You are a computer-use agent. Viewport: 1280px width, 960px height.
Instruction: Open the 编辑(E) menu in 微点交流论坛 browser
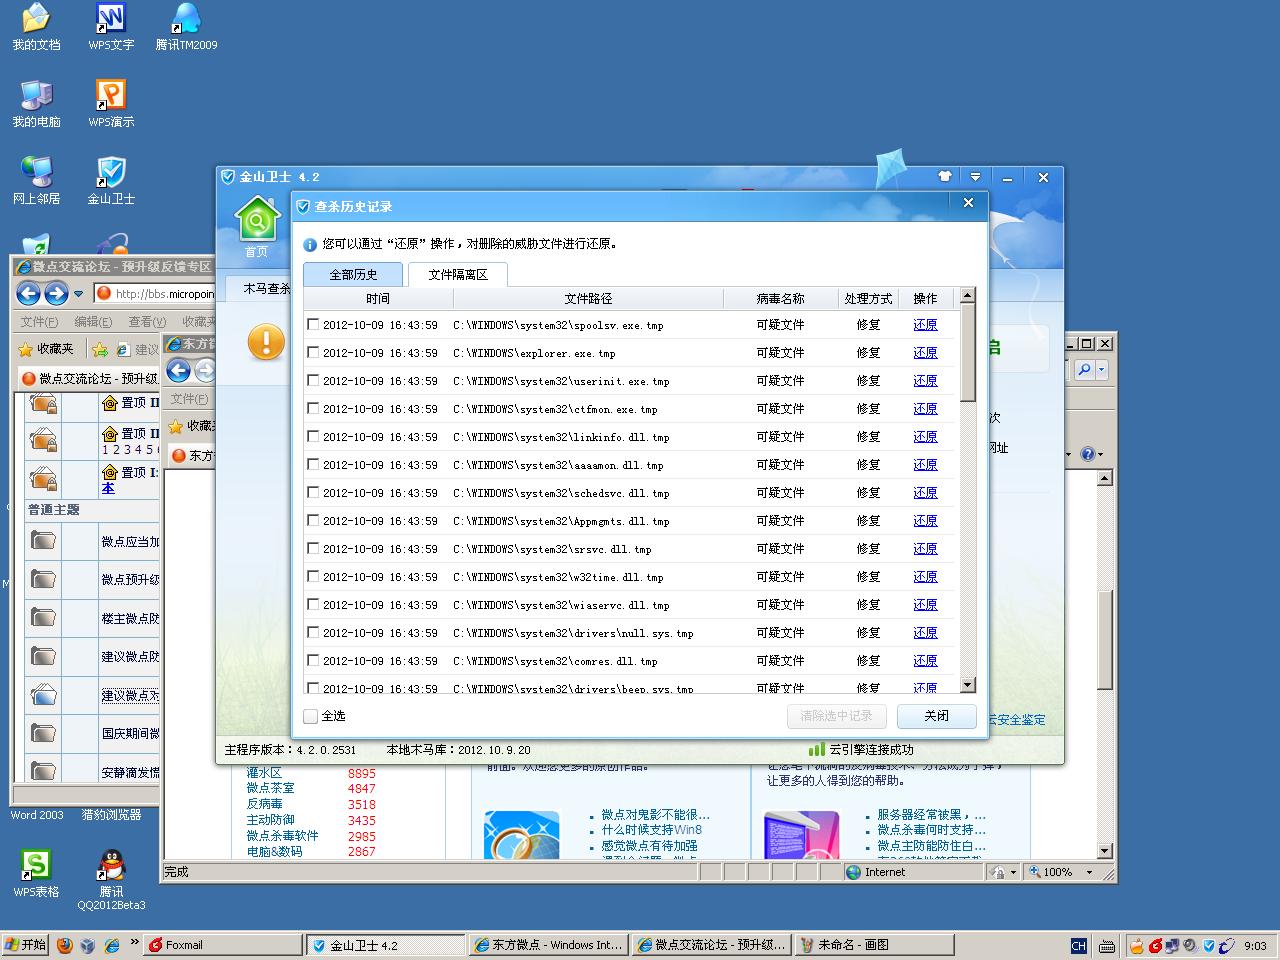click(93, 321)
